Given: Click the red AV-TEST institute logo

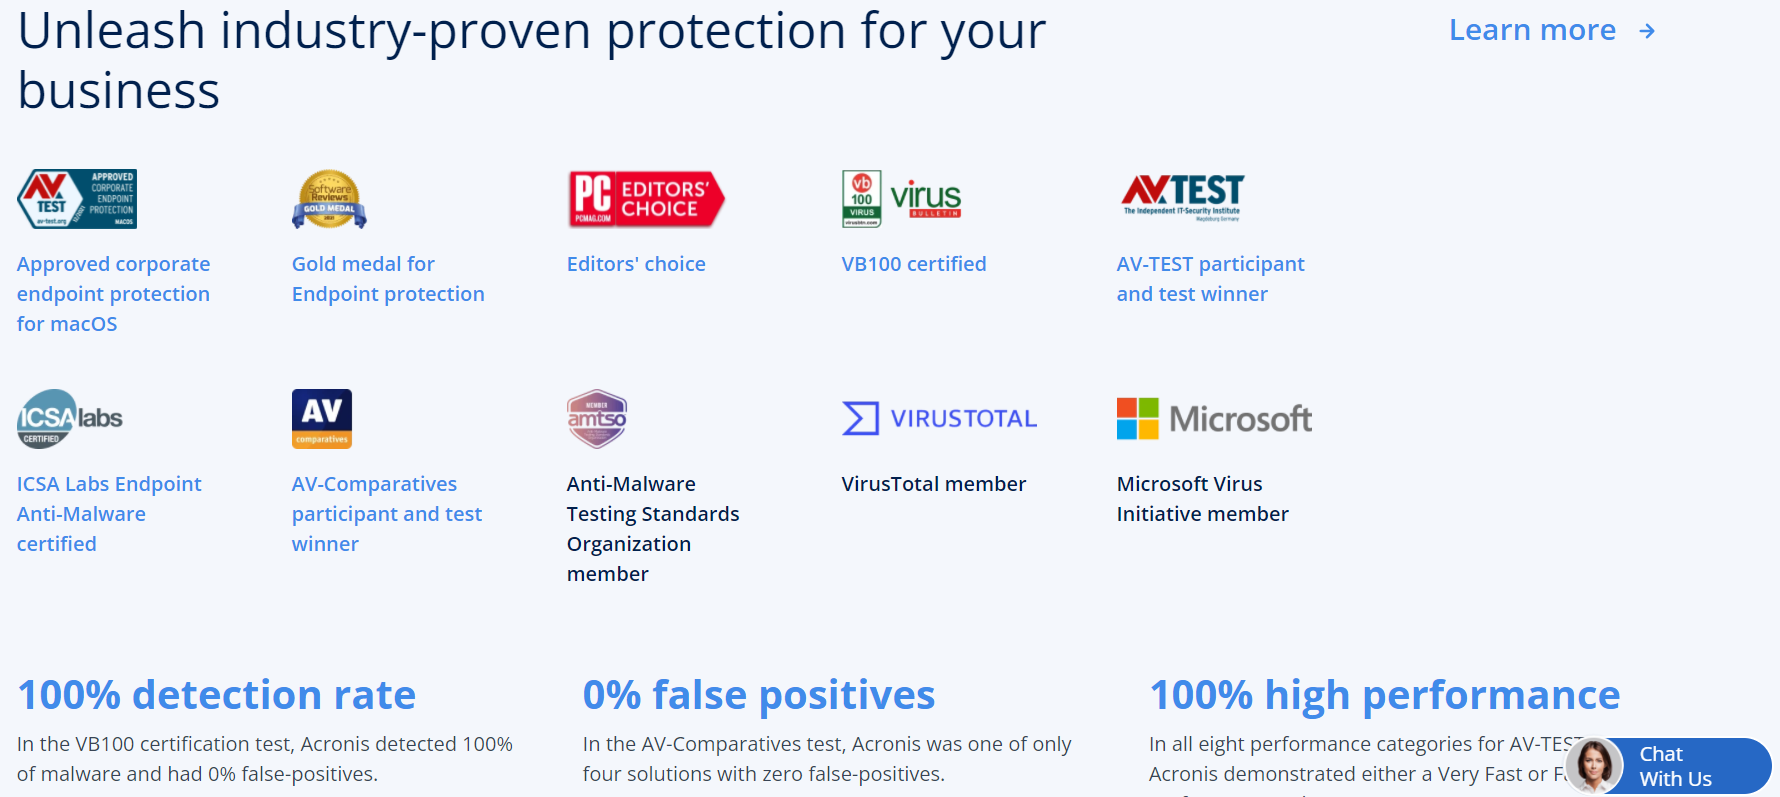Looking at the screenshot, I should [x=1182, y=197].
